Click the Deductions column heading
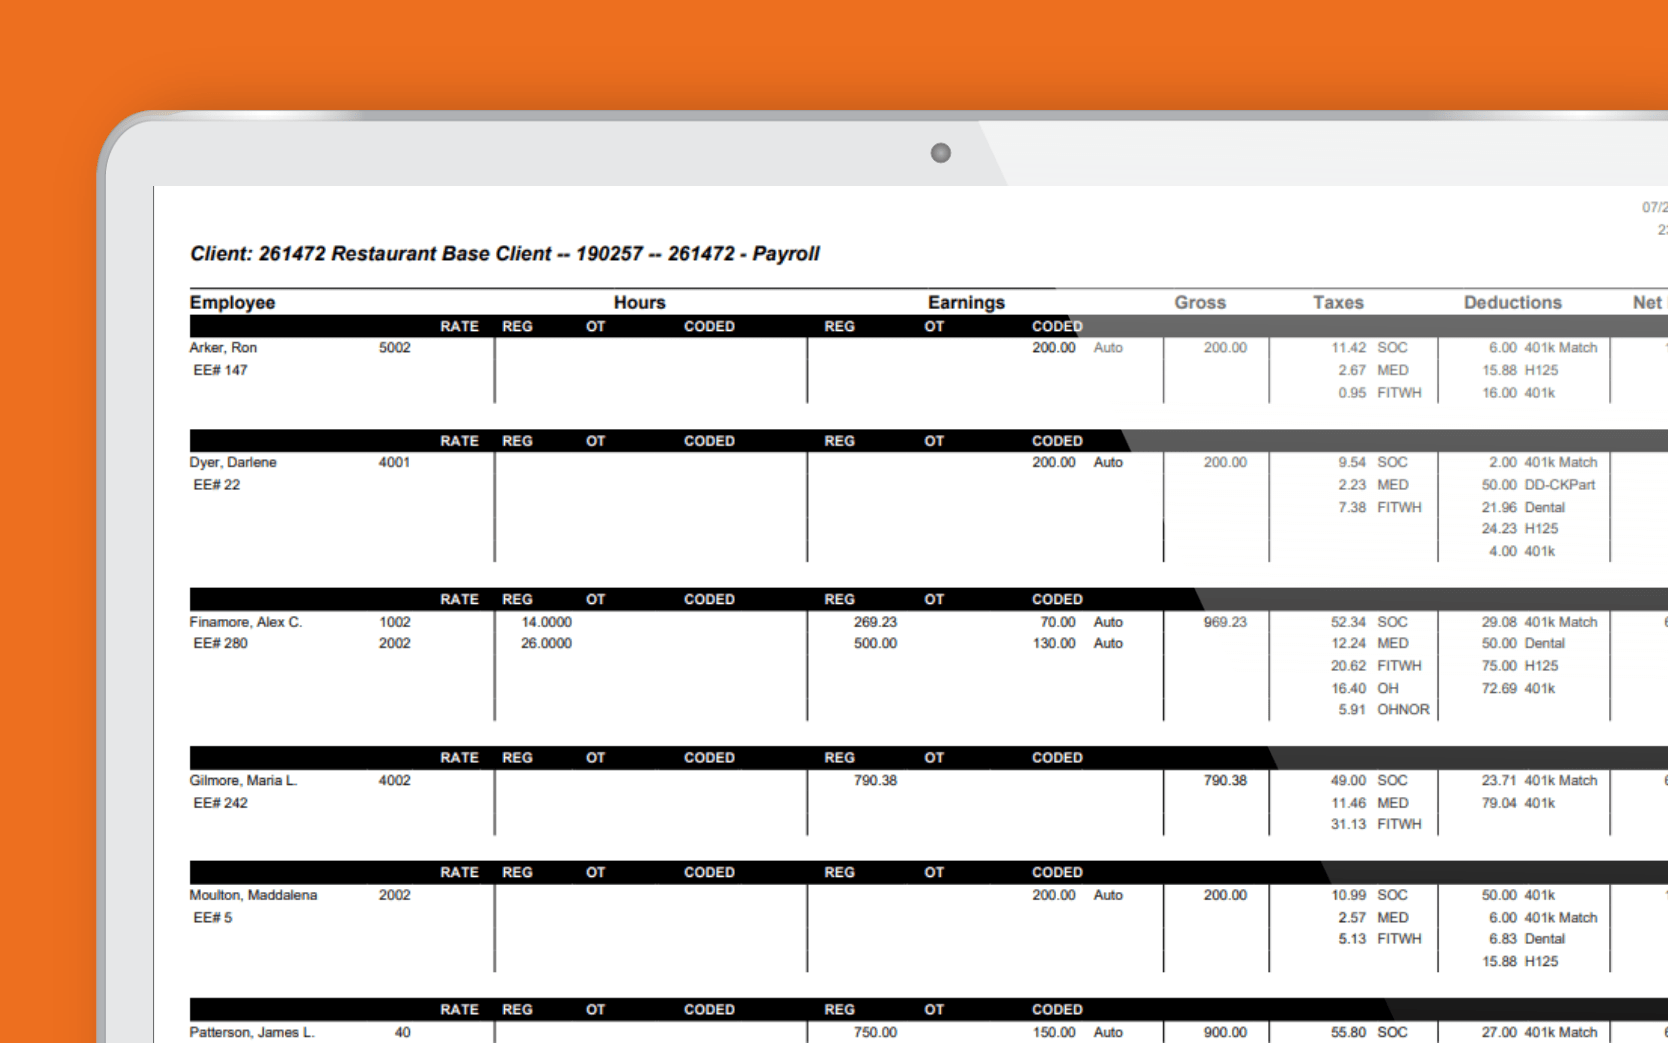Viewport: 1668px width, 1043px height. pos(1512,302)
